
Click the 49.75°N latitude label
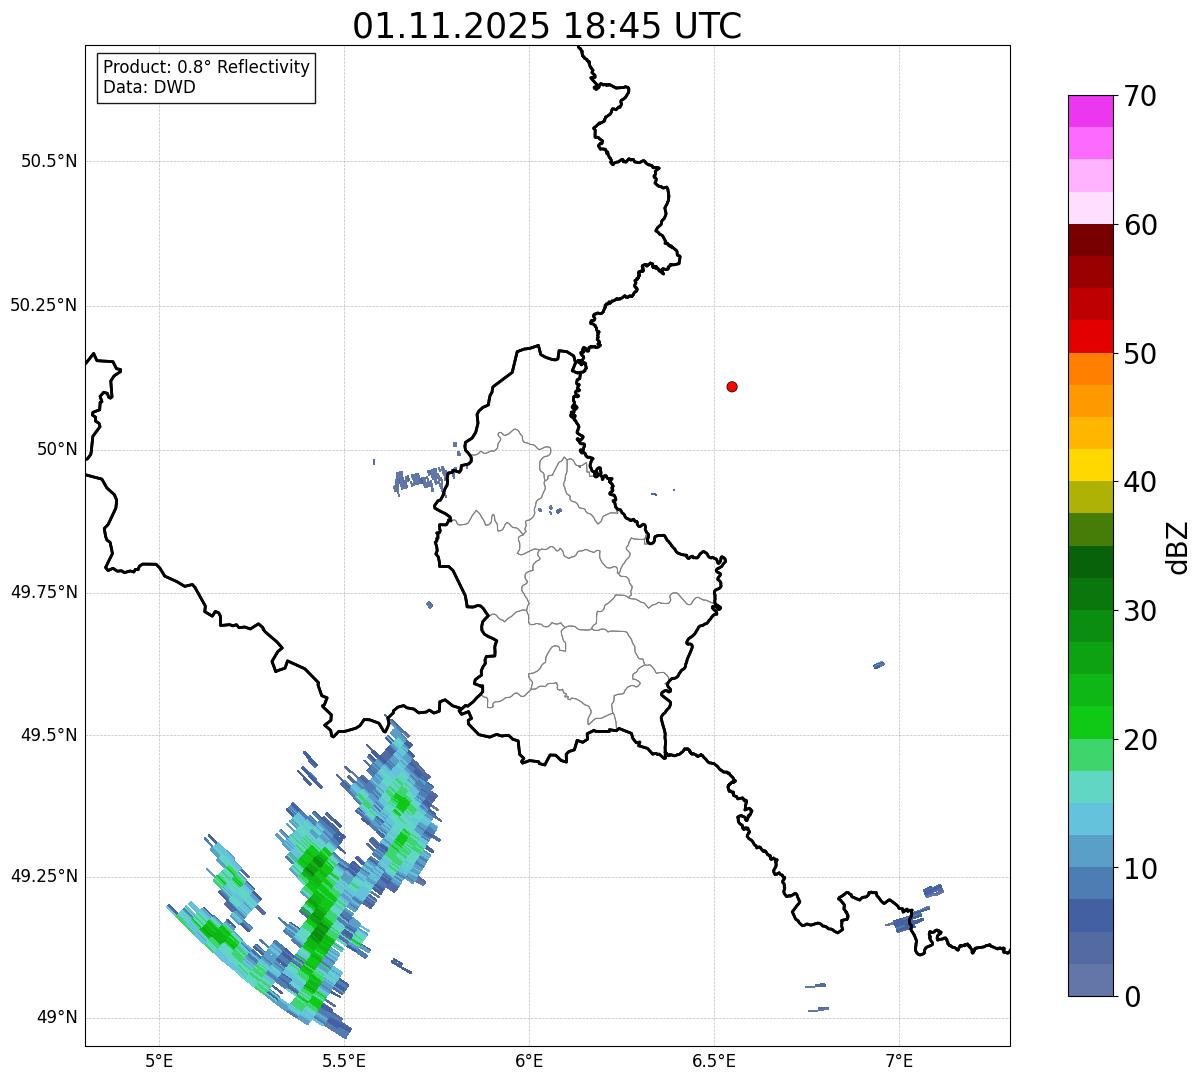point(44,592)
